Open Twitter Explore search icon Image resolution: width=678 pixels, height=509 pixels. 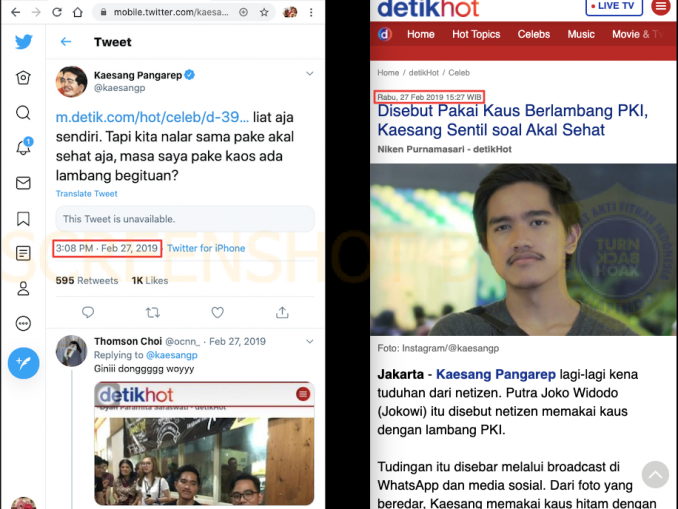[x=23, y=112]
